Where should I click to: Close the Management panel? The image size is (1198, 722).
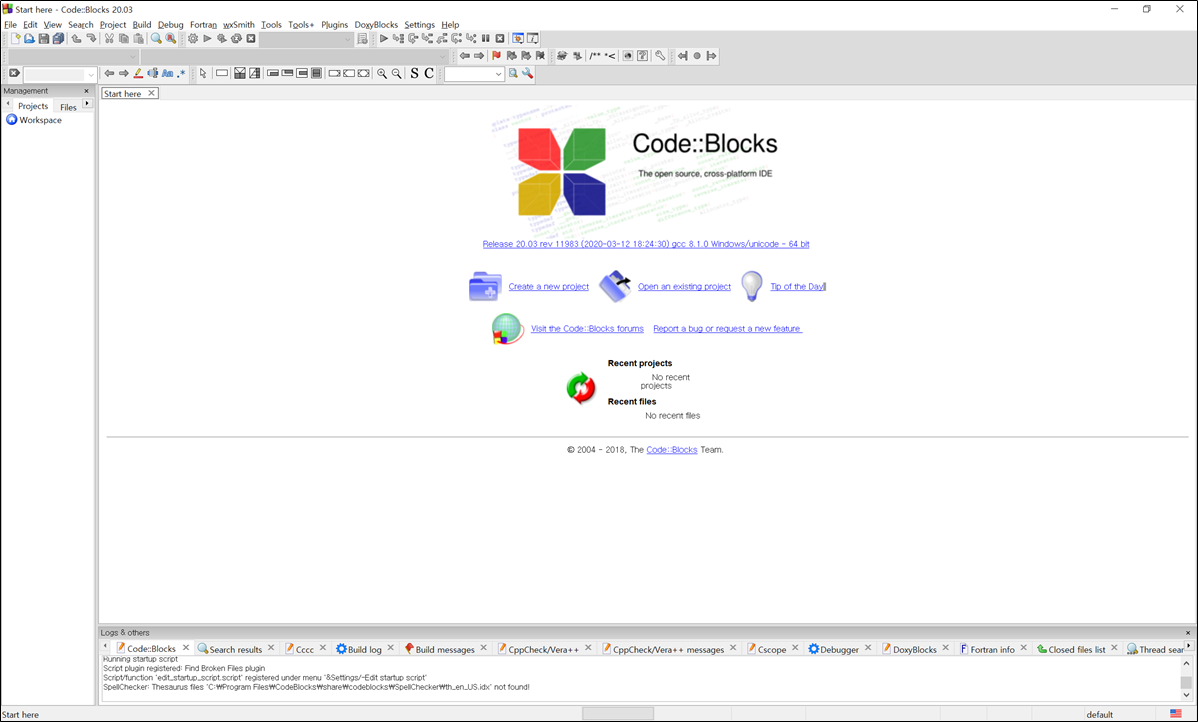coord(86,91)
